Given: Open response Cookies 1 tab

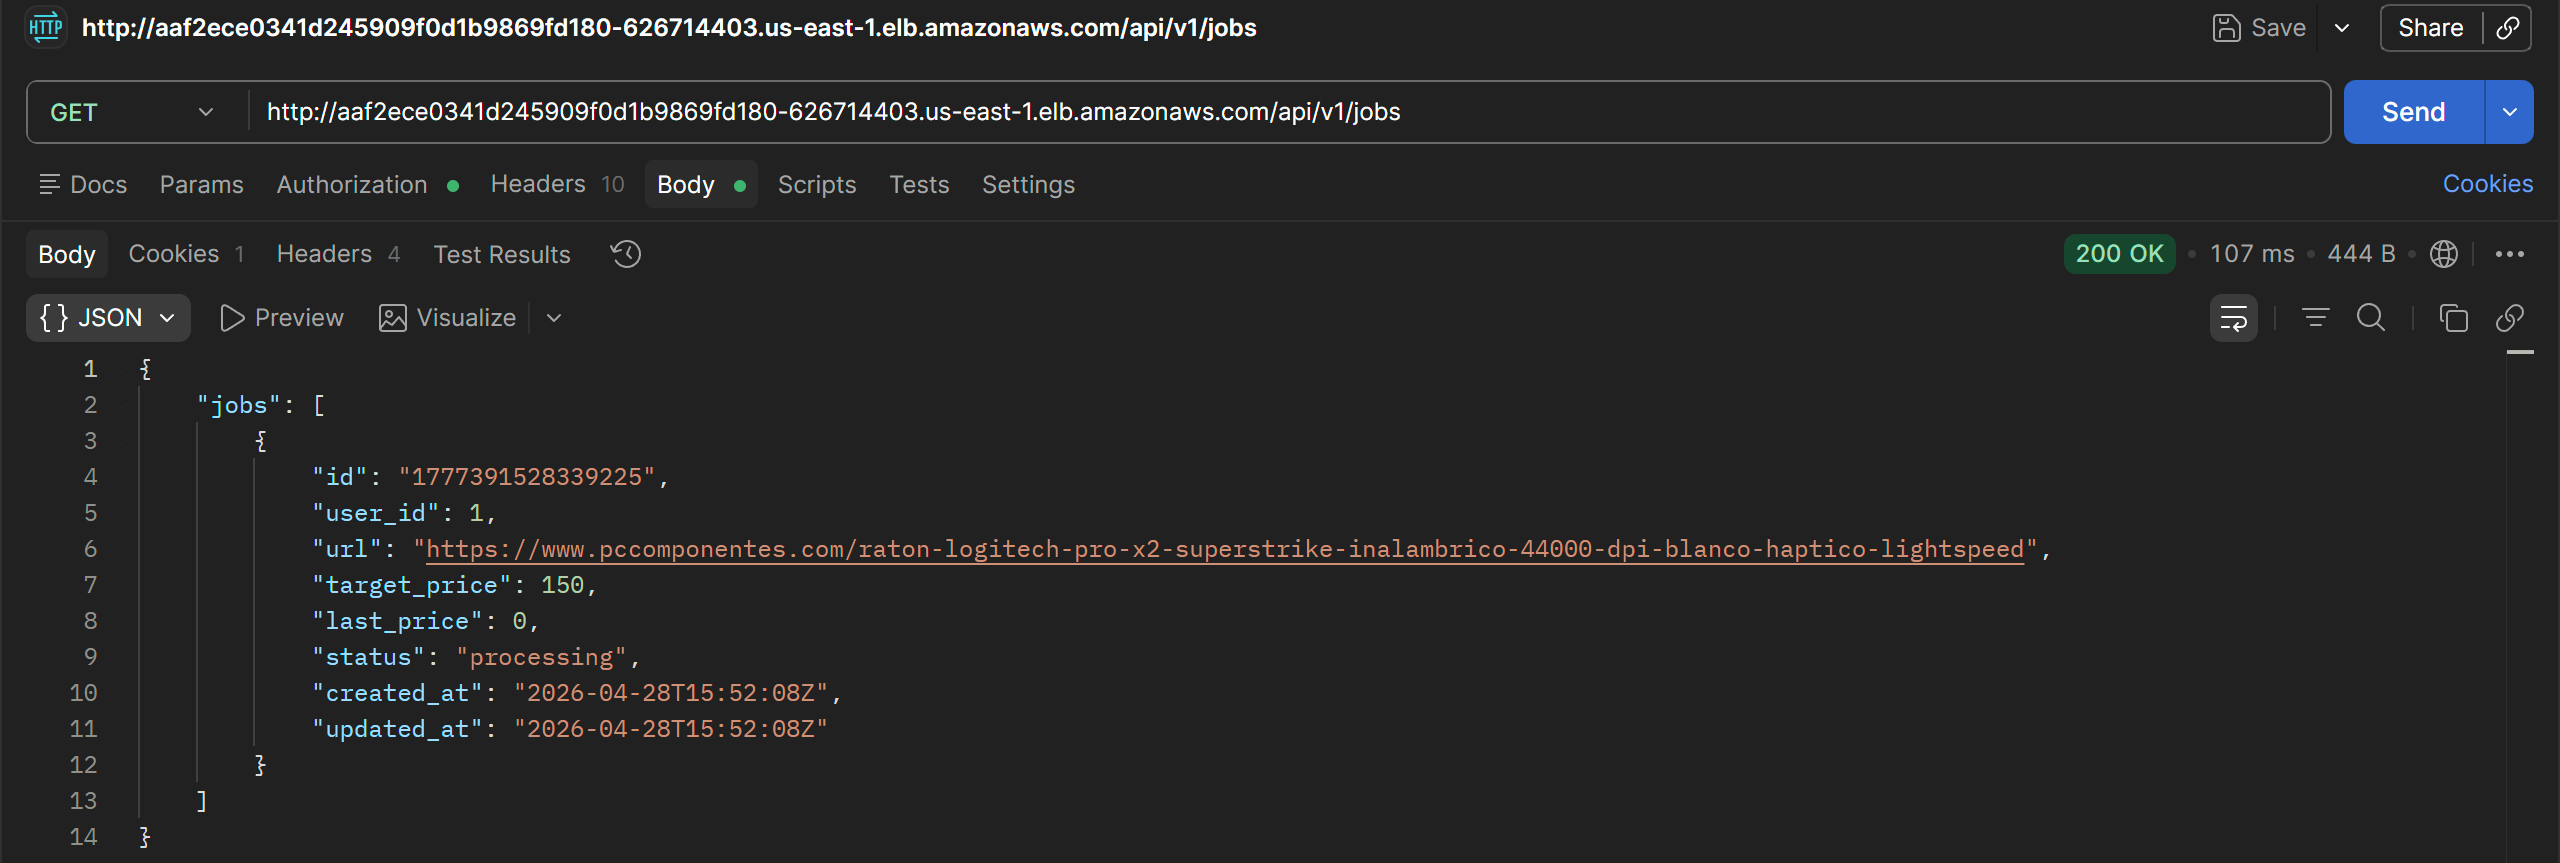Looking at the screenshot, I should [x=186, y=254].
